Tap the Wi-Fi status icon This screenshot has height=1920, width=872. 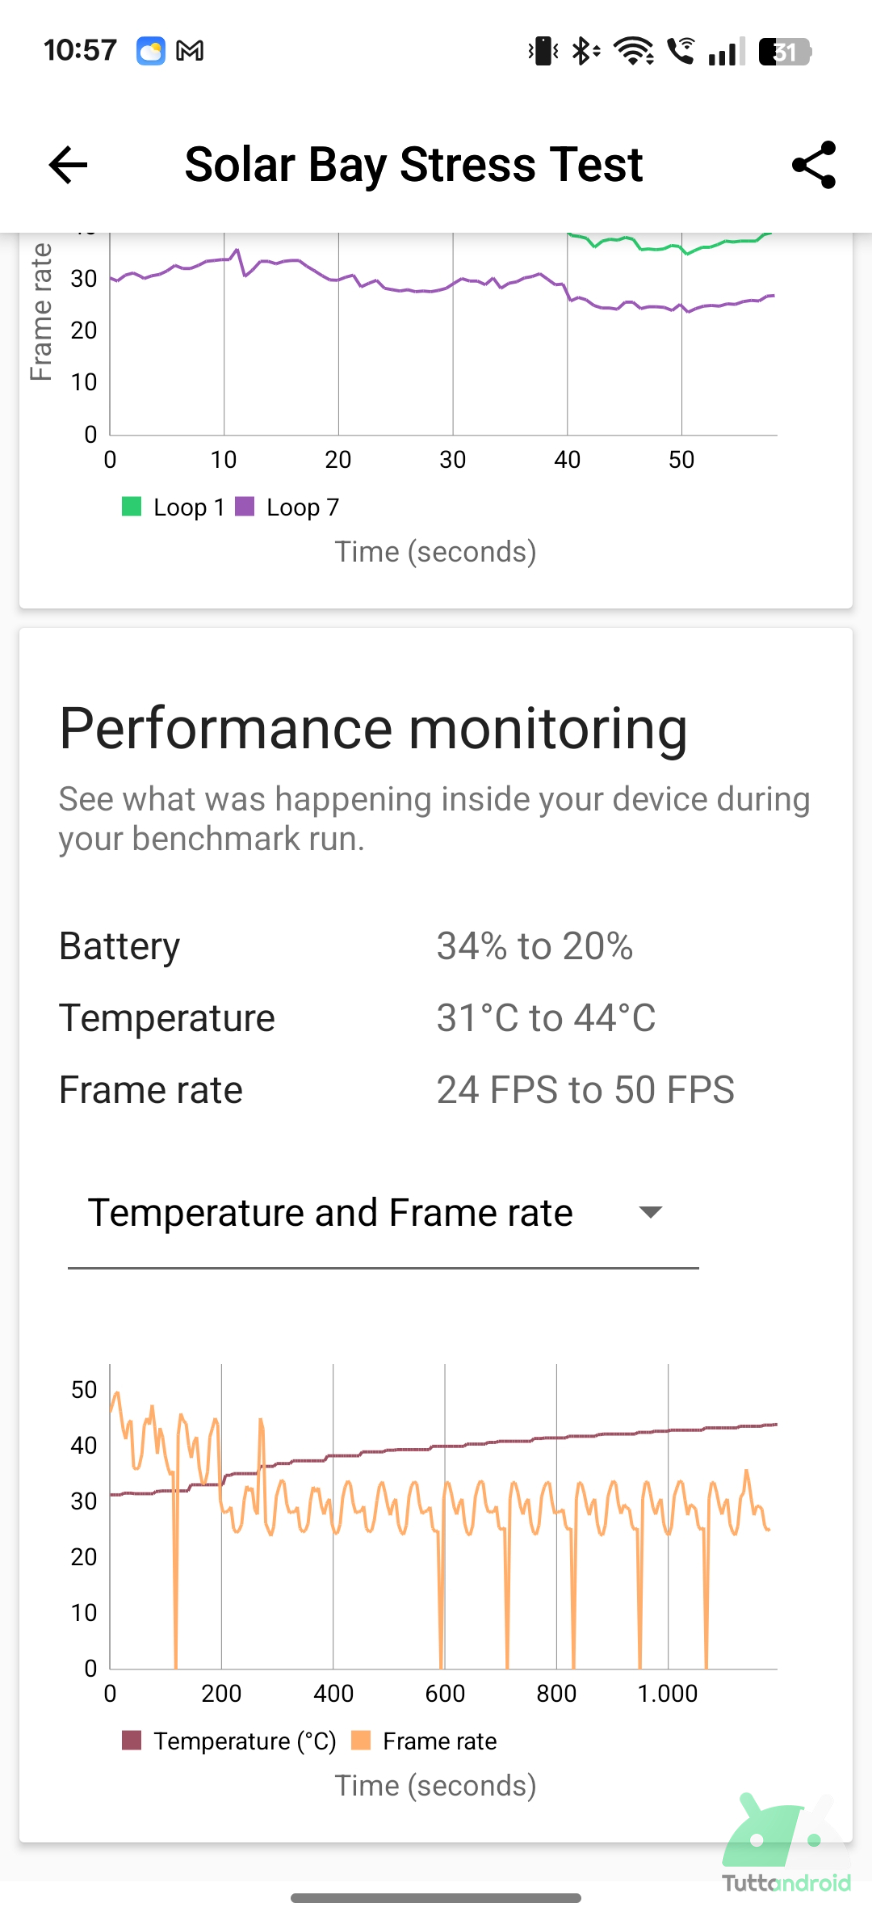click(634, 51)
